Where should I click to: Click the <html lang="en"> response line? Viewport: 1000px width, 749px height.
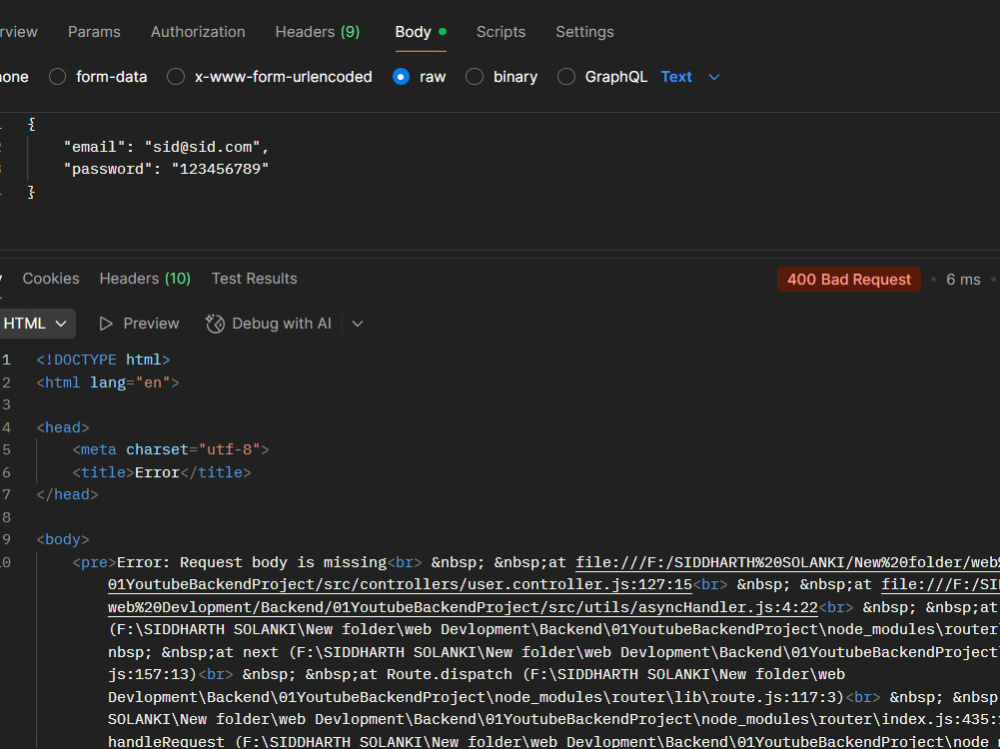coord(108,383)
